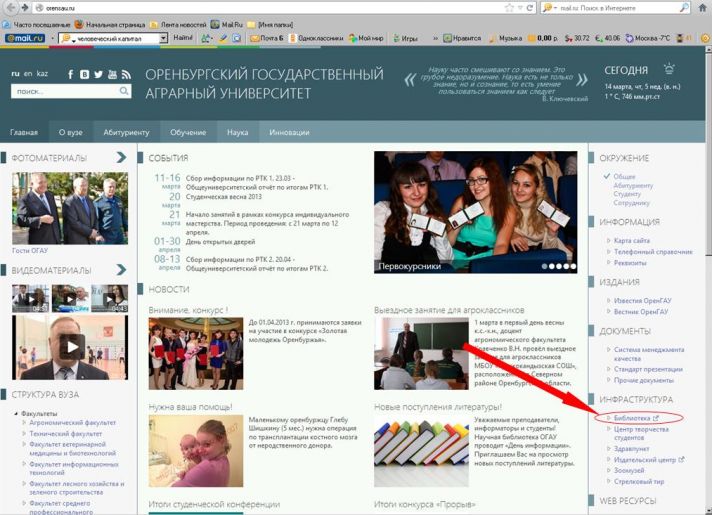
Task: Play the large video in Видеоматериалы
Action: coord(72,347)
